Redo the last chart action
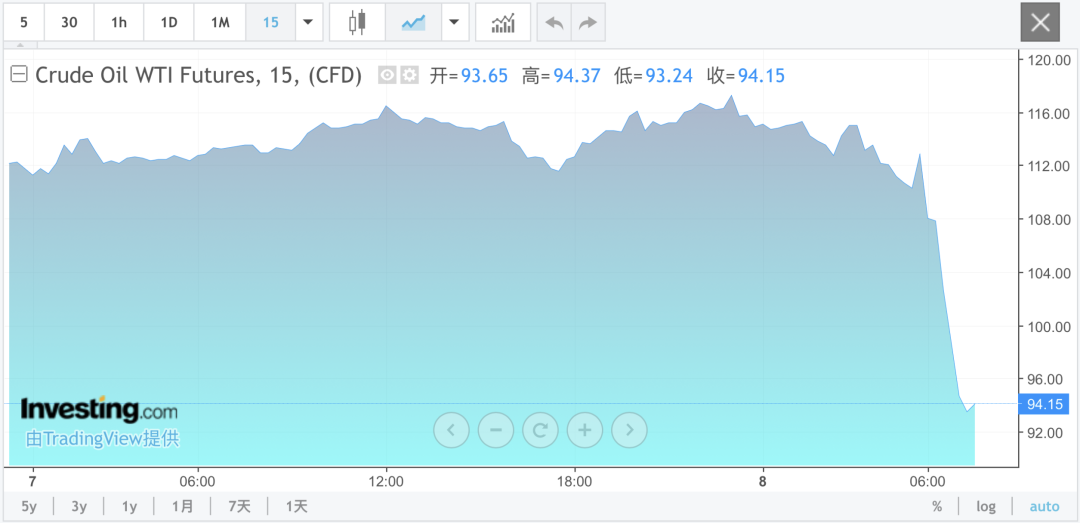Image resolution: width=1080 pixels, height=523 pixels. (588, 22)
